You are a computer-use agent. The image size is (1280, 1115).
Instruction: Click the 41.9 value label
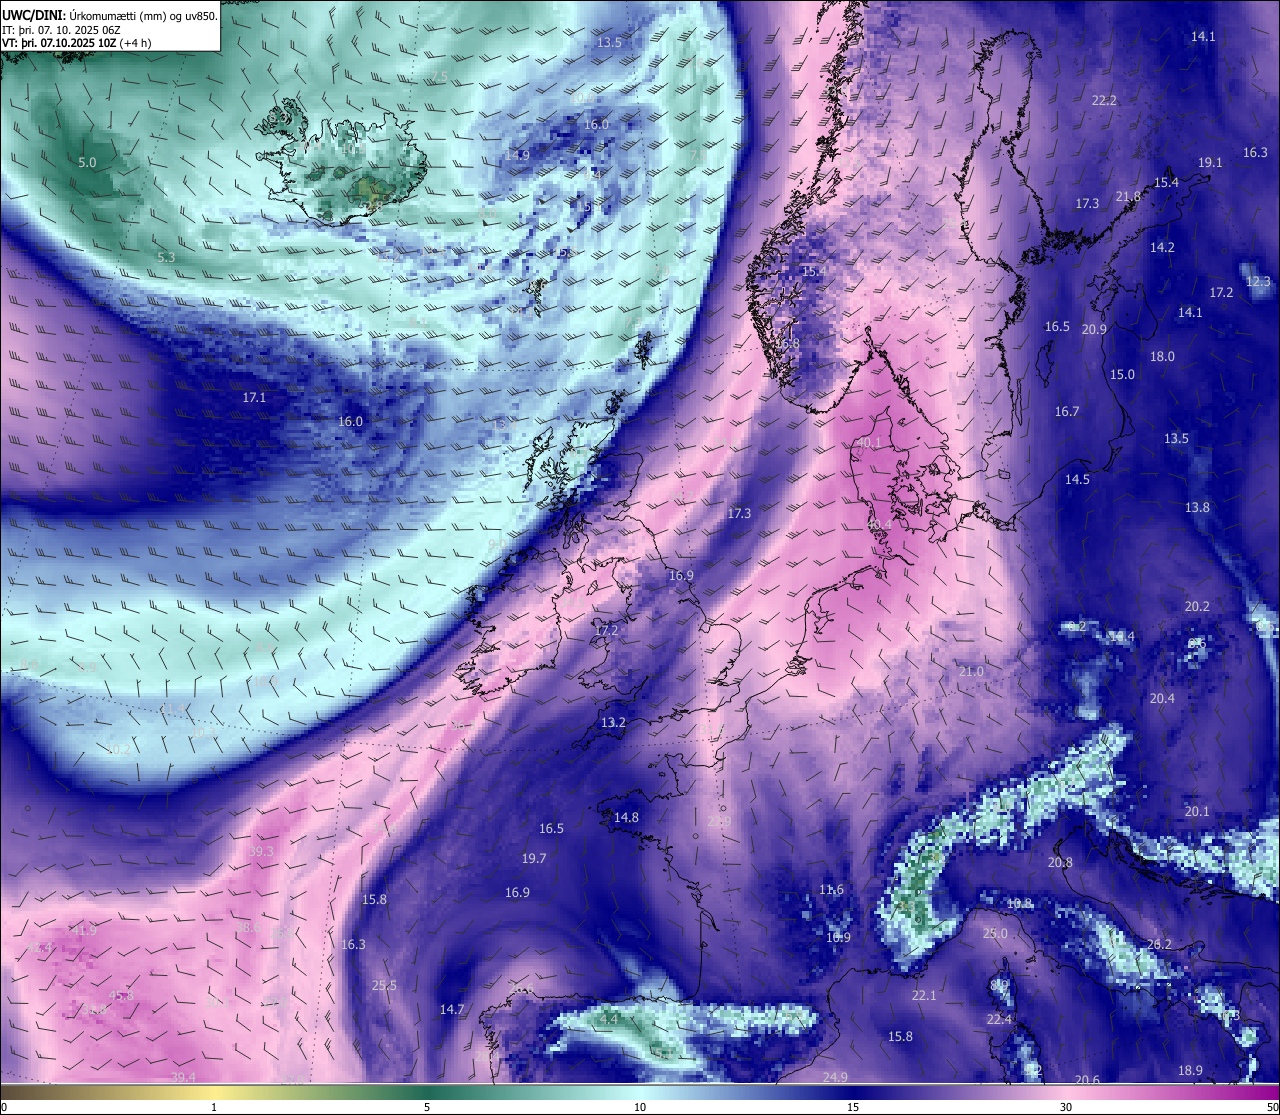click(84, 930)
